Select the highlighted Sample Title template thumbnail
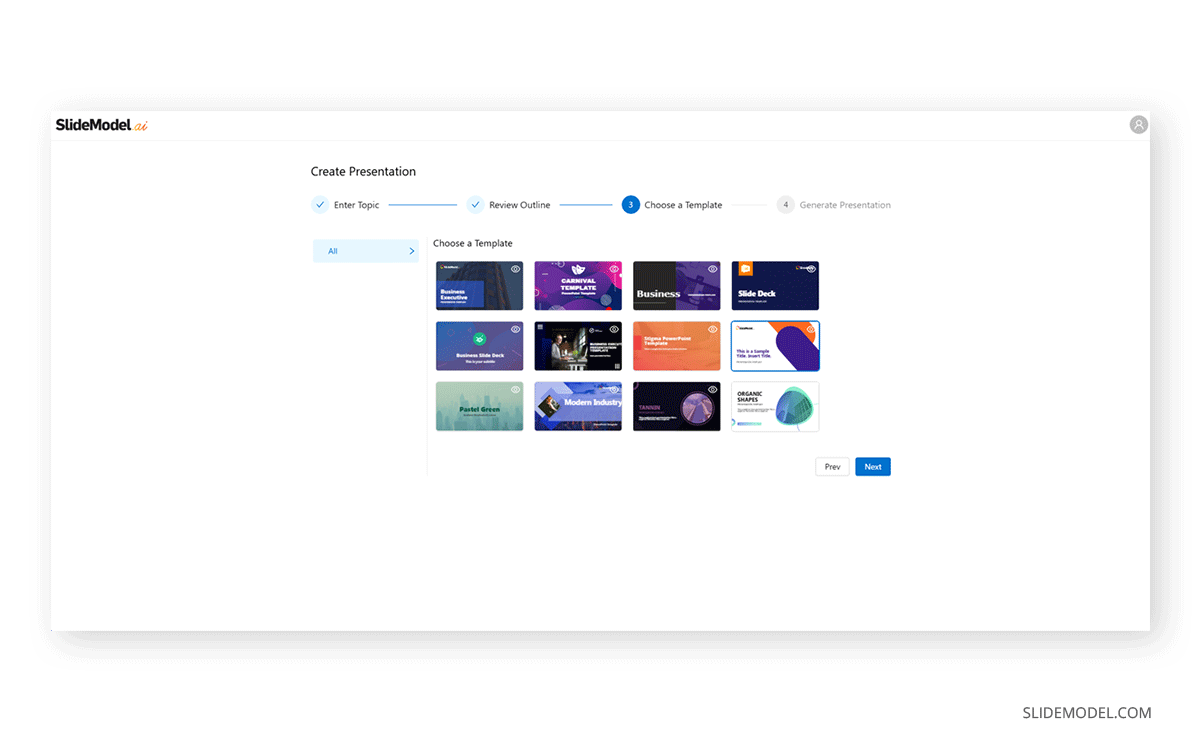 coord(775,346)
